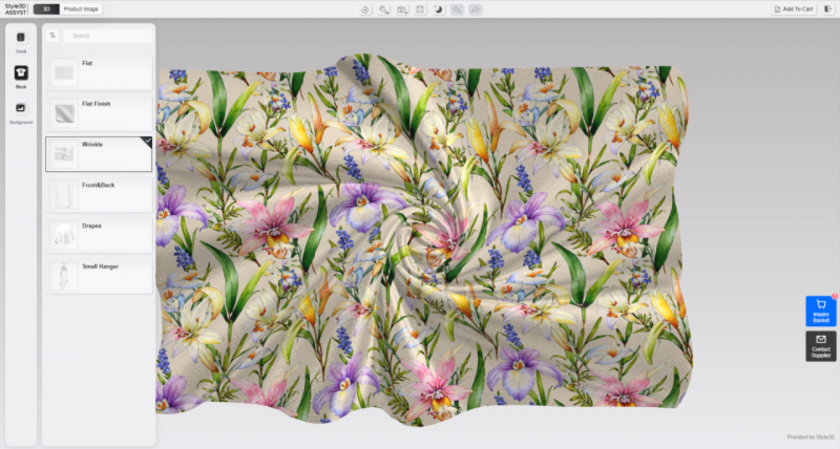
Task: Click the fit-to-screen frame icon
Action: tap(420, 9)
